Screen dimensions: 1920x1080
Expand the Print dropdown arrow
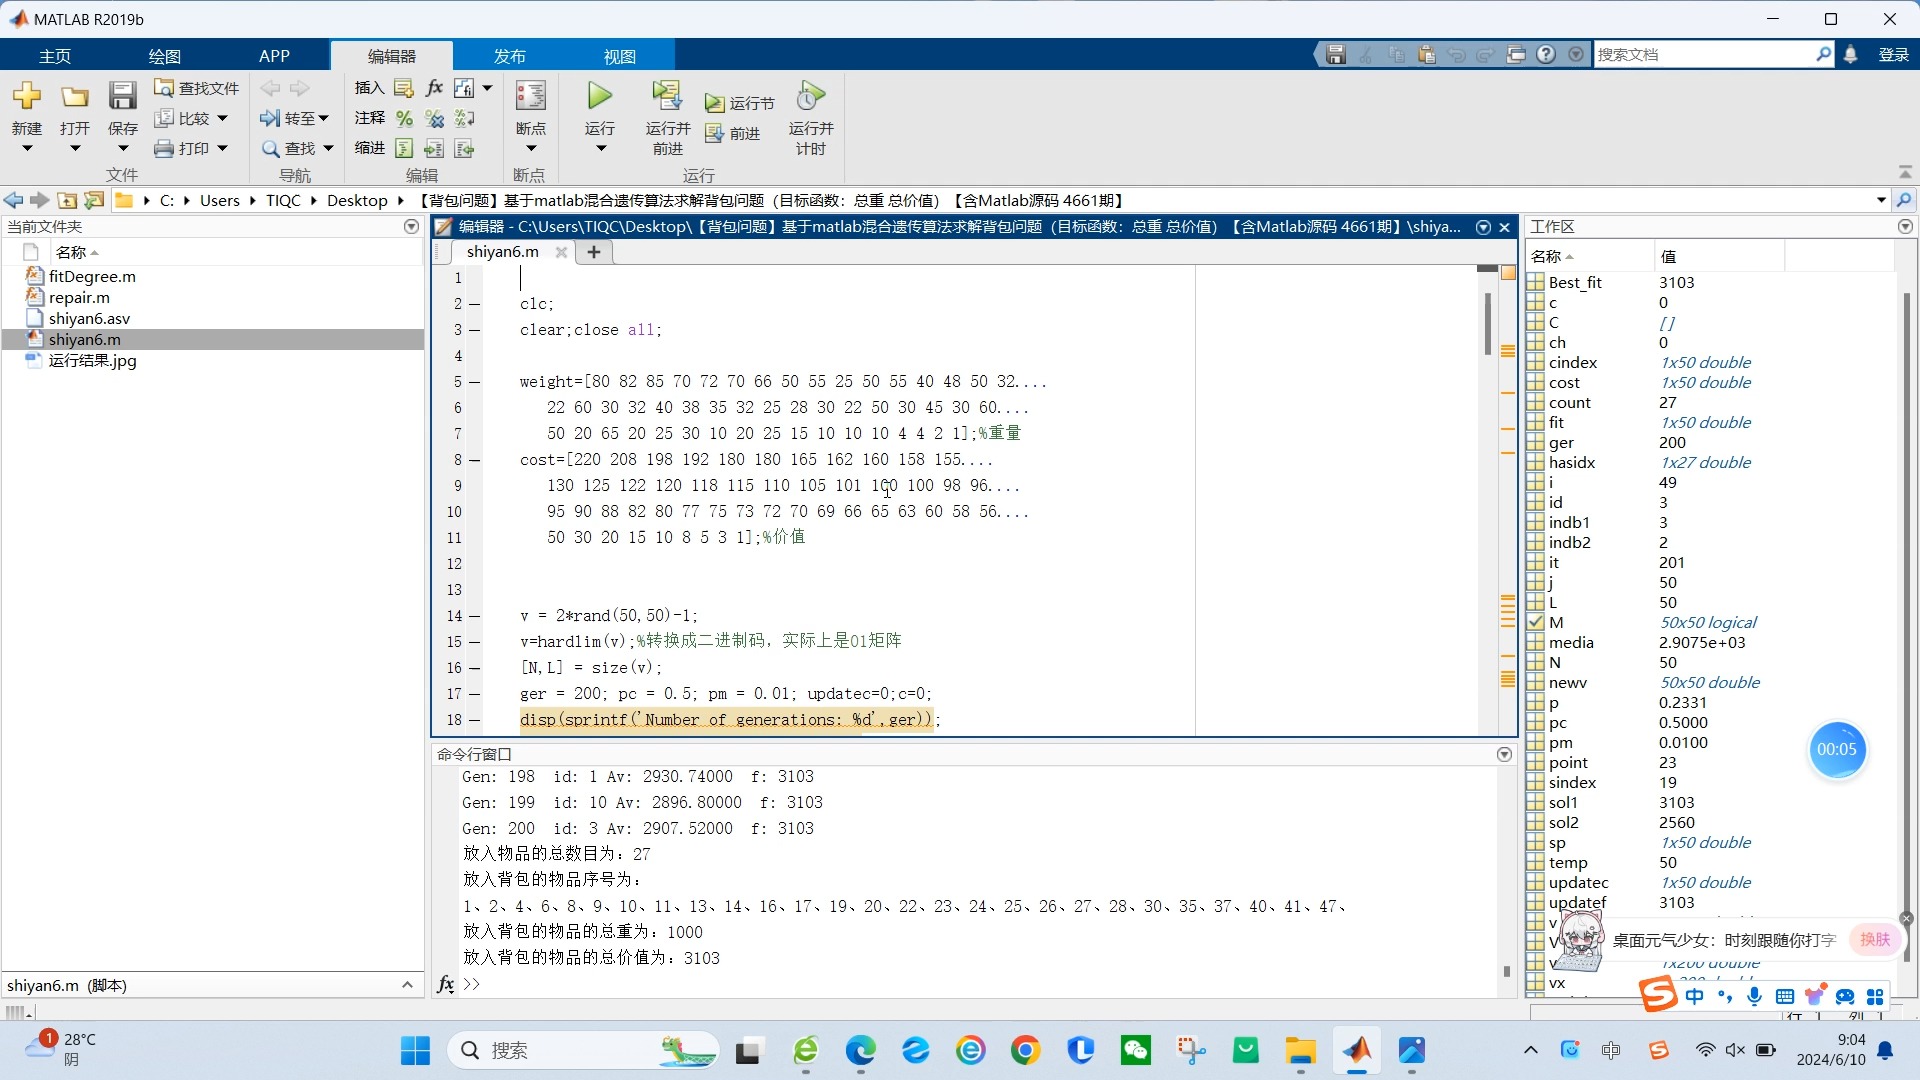[x=222, y=149]
